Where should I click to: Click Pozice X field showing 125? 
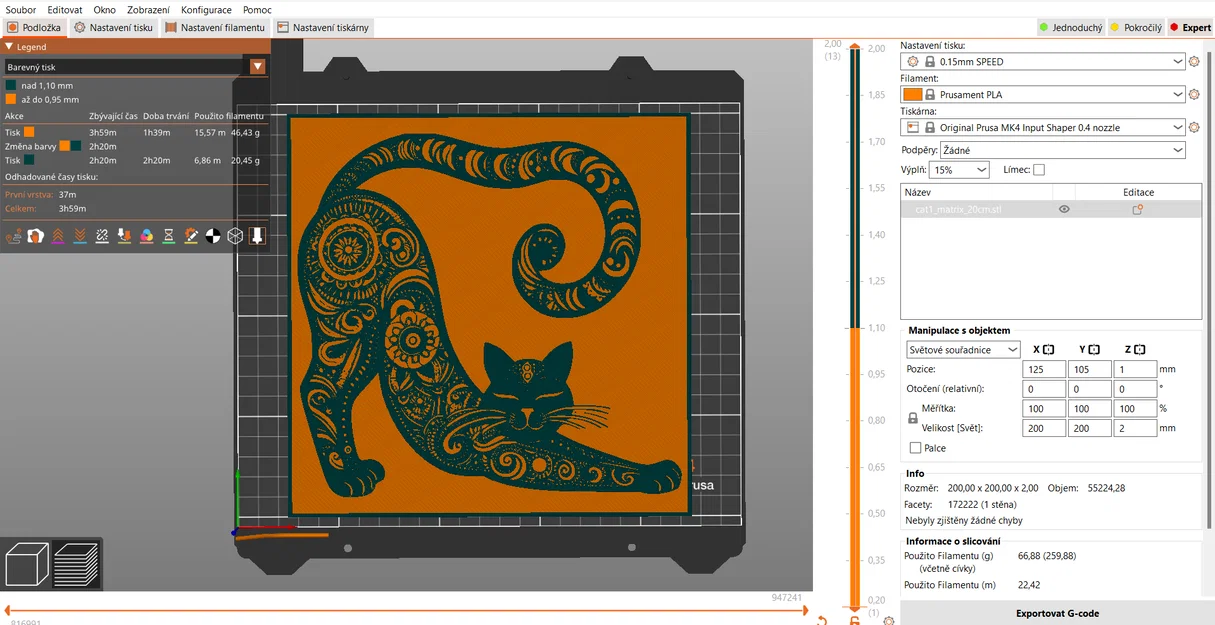[1044, 369]
